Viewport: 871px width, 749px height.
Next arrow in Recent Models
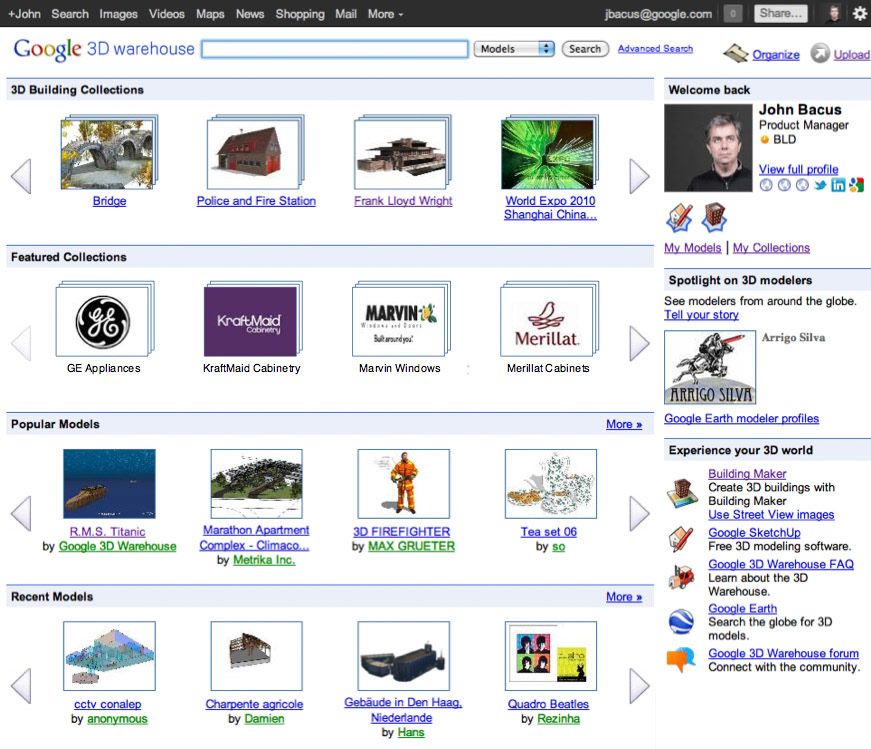[639, 686]
